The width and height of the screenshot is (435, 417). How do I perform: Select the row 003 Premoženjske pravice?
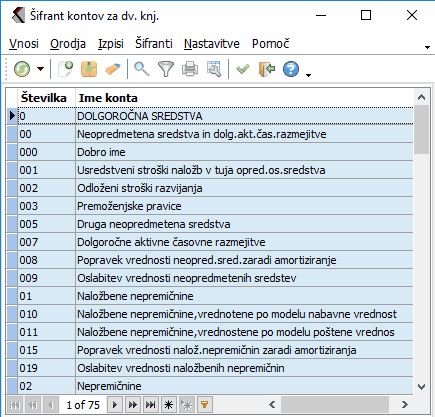[x=215, y=206]
